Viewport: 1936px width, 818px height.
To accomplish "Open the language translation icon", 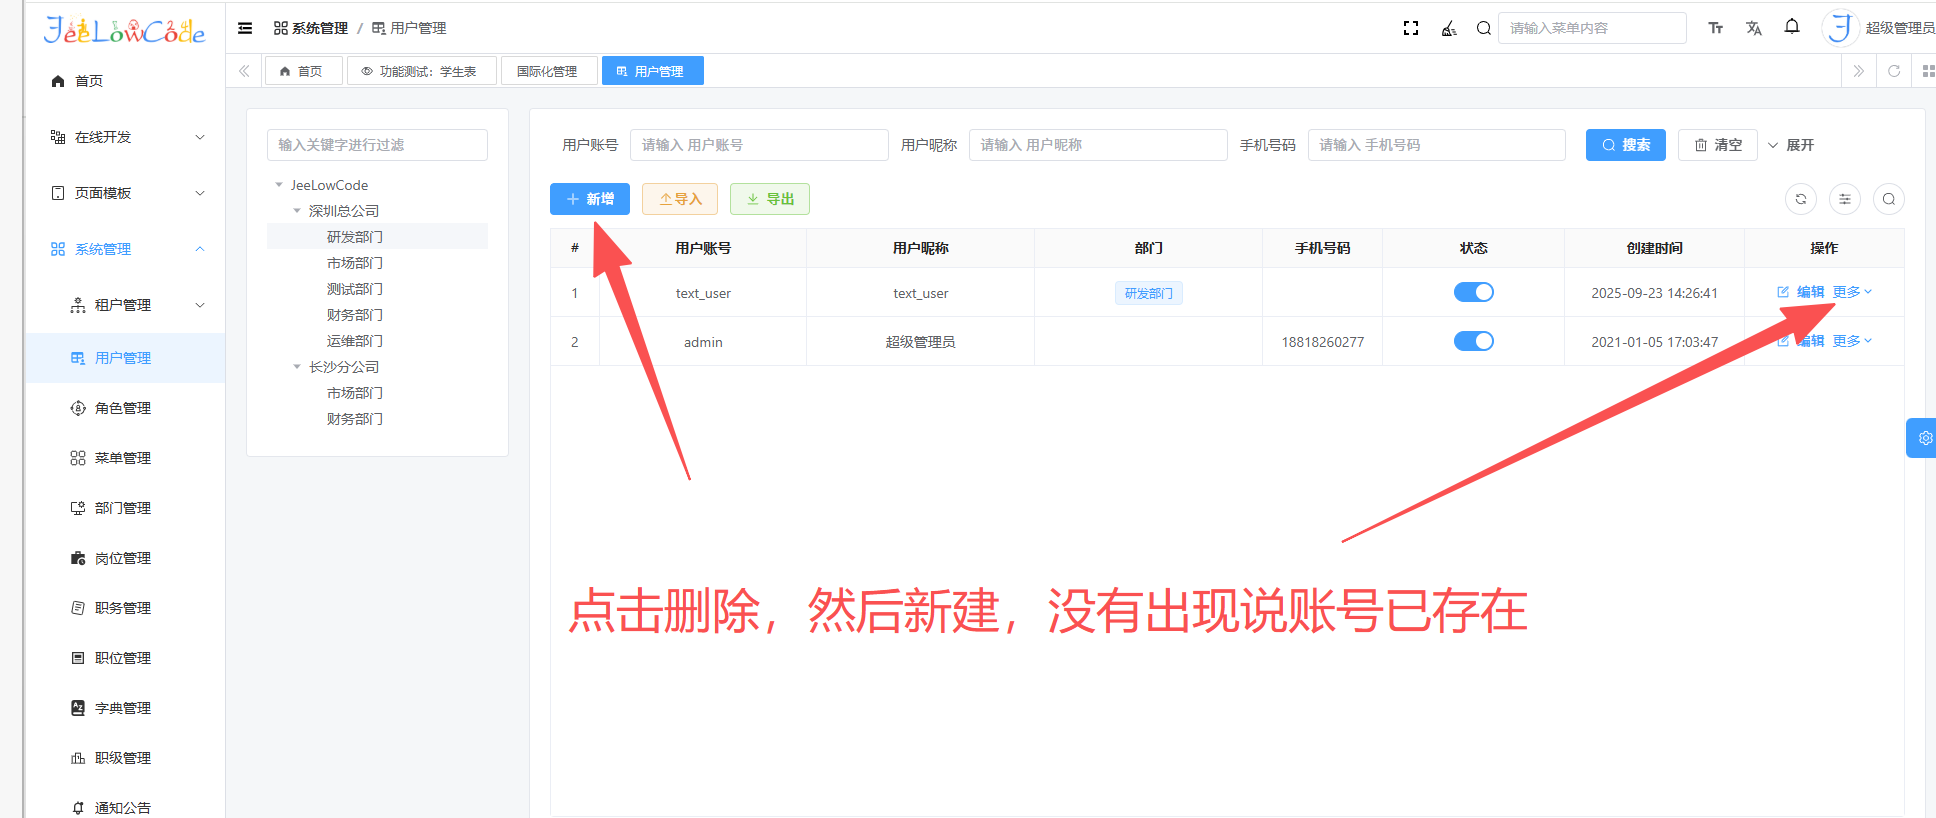I will [1754, 28].
